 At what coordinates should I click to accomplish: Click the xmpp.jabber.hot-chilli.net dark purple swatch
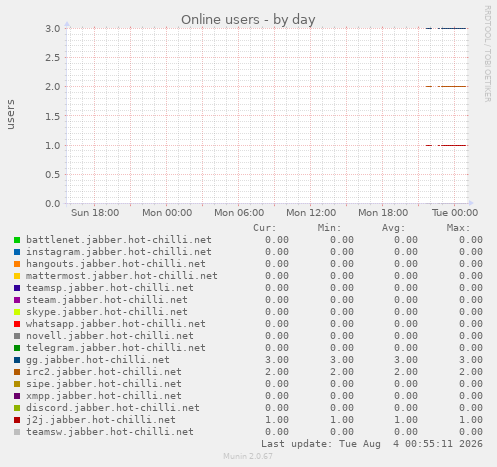[x=17, y=396]
